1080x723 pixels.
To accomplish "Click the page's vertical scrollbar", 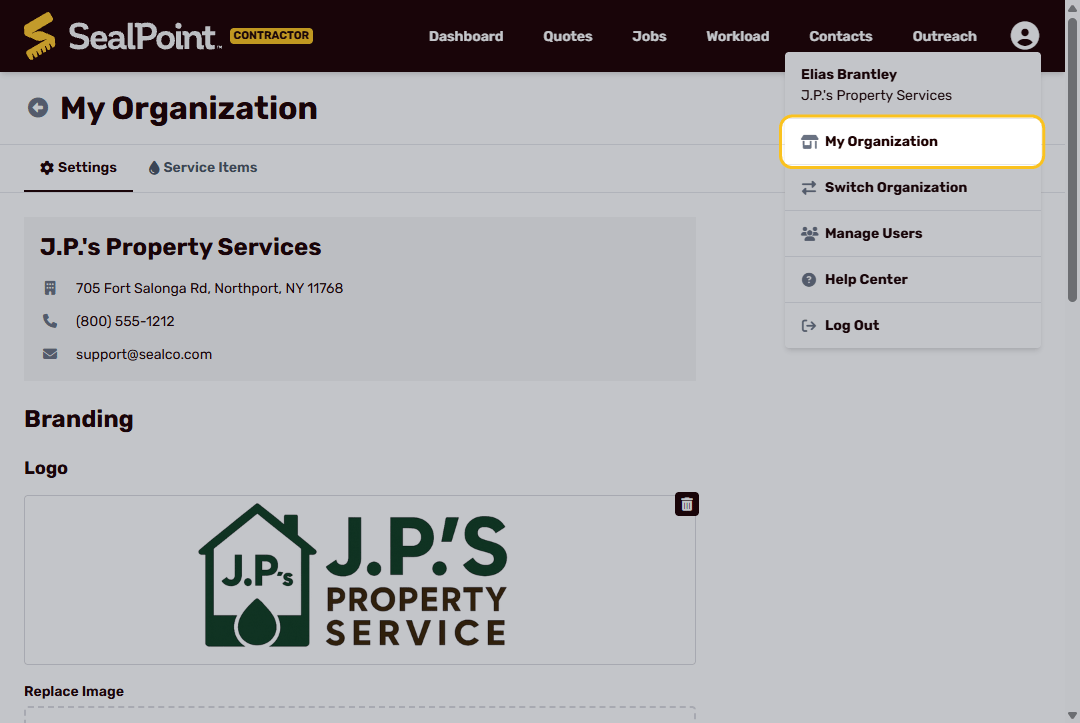I will [x=1072, y=160].
